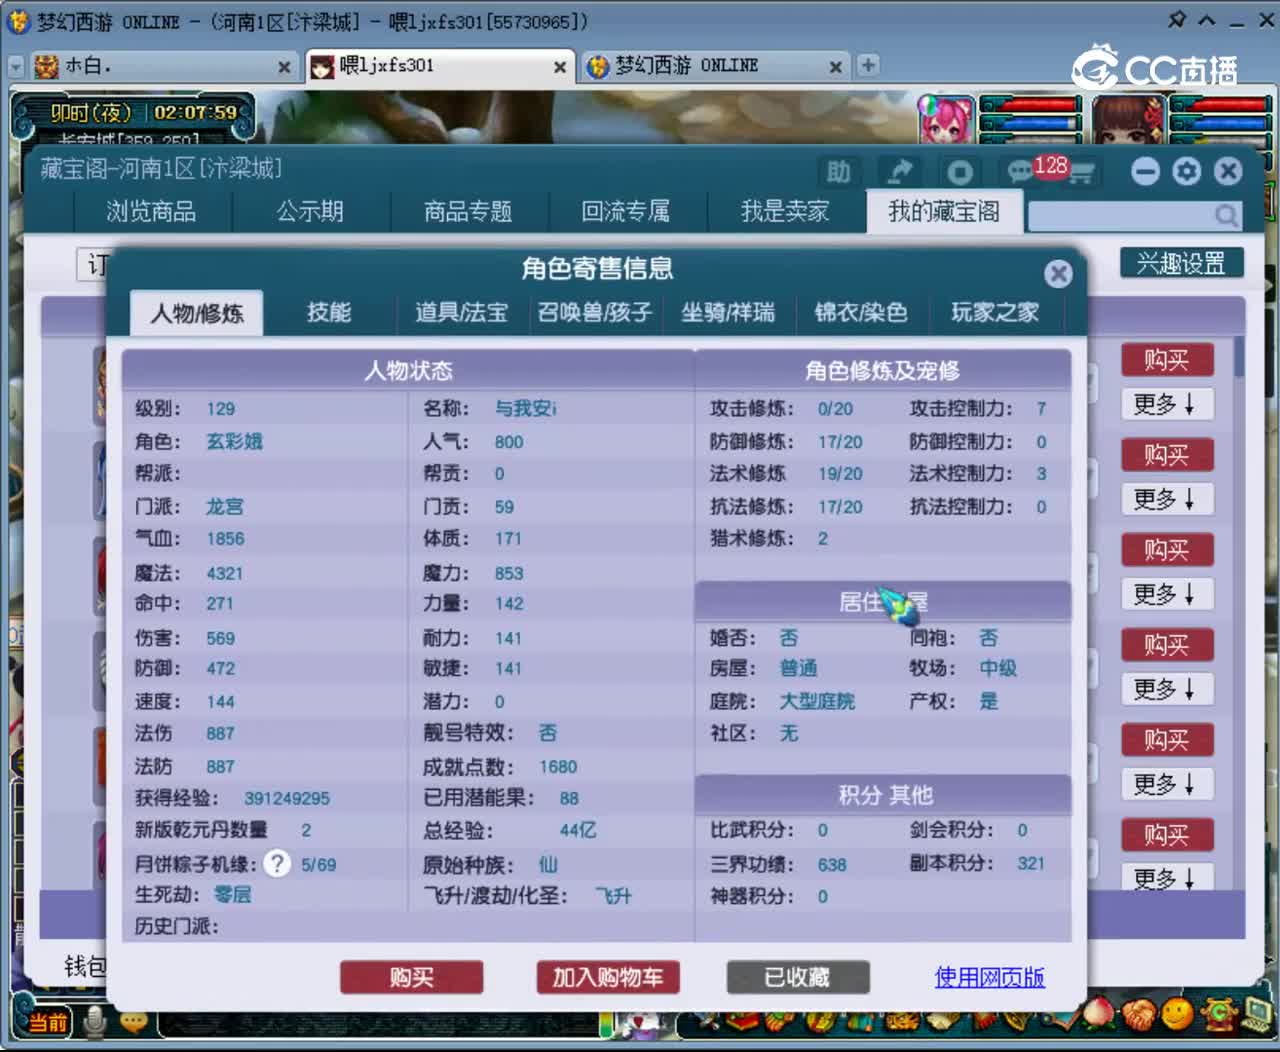Screen dimensions: 1280x1052
Task: Open the 使用网页版 link
Action: point(990,978)
